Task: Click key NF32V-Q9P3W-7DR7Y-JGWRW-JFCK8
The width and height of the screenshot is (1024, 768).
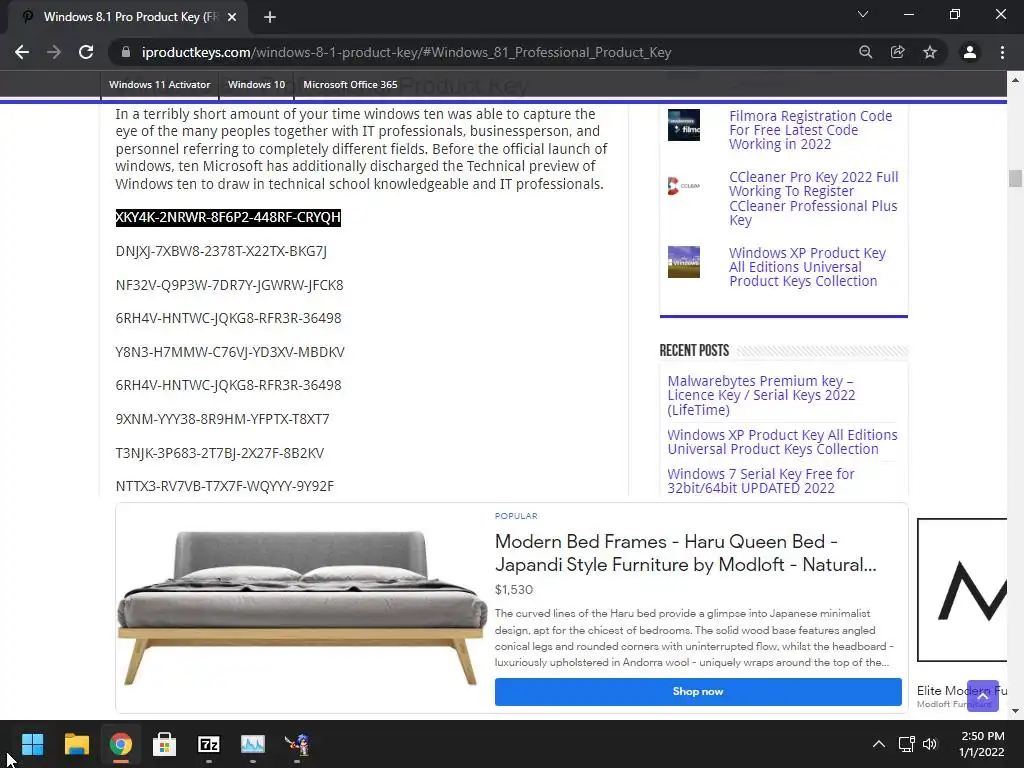Action: [x=229, y=285]
